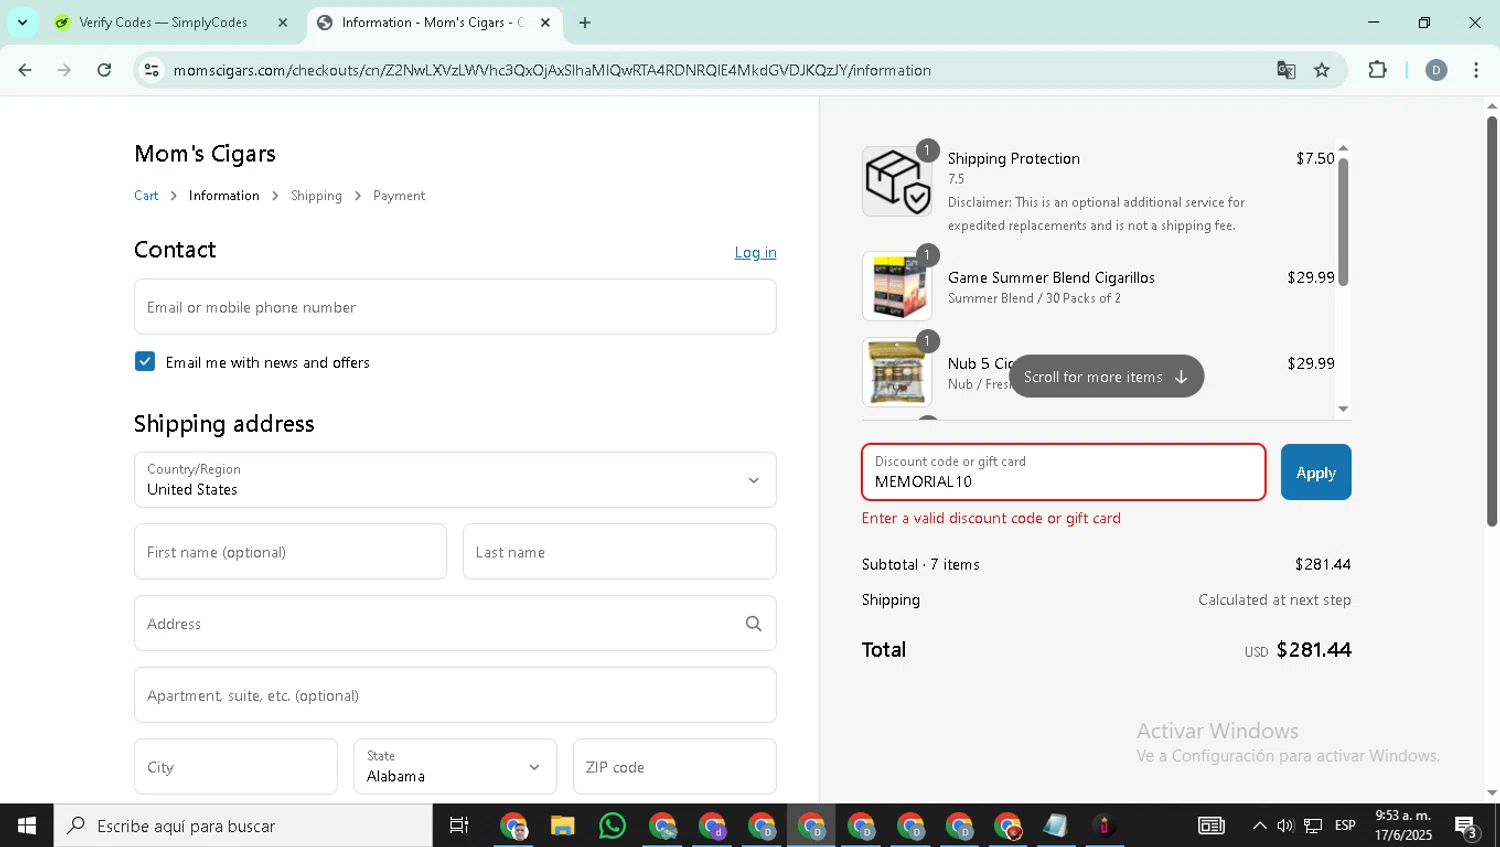Image resolution: width=1500 pixels, height=847 pixels.
Task: Open File Explorer from the taskbar
Action: (x=563, y=826)
